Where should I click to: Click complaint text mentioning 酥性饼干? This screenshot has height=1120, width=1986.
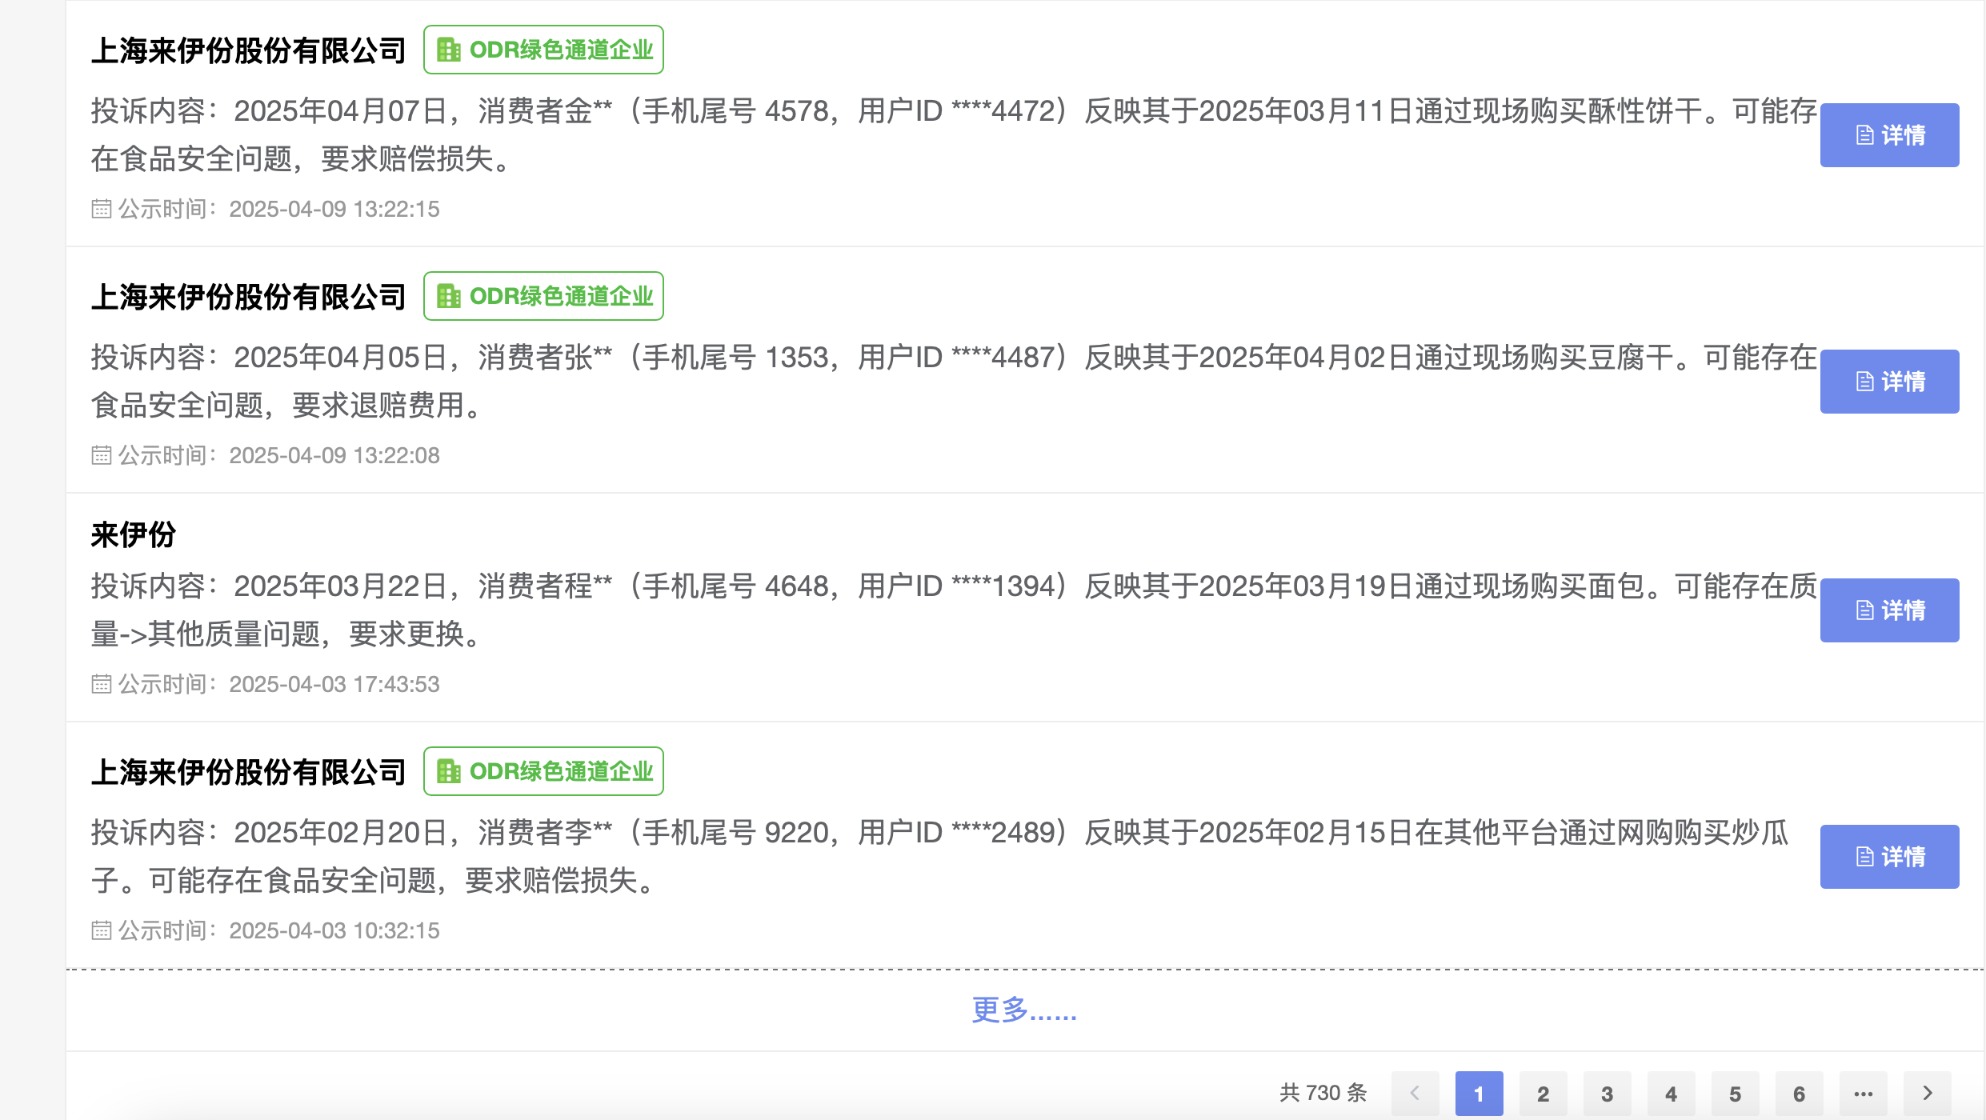tap(954, 135)
